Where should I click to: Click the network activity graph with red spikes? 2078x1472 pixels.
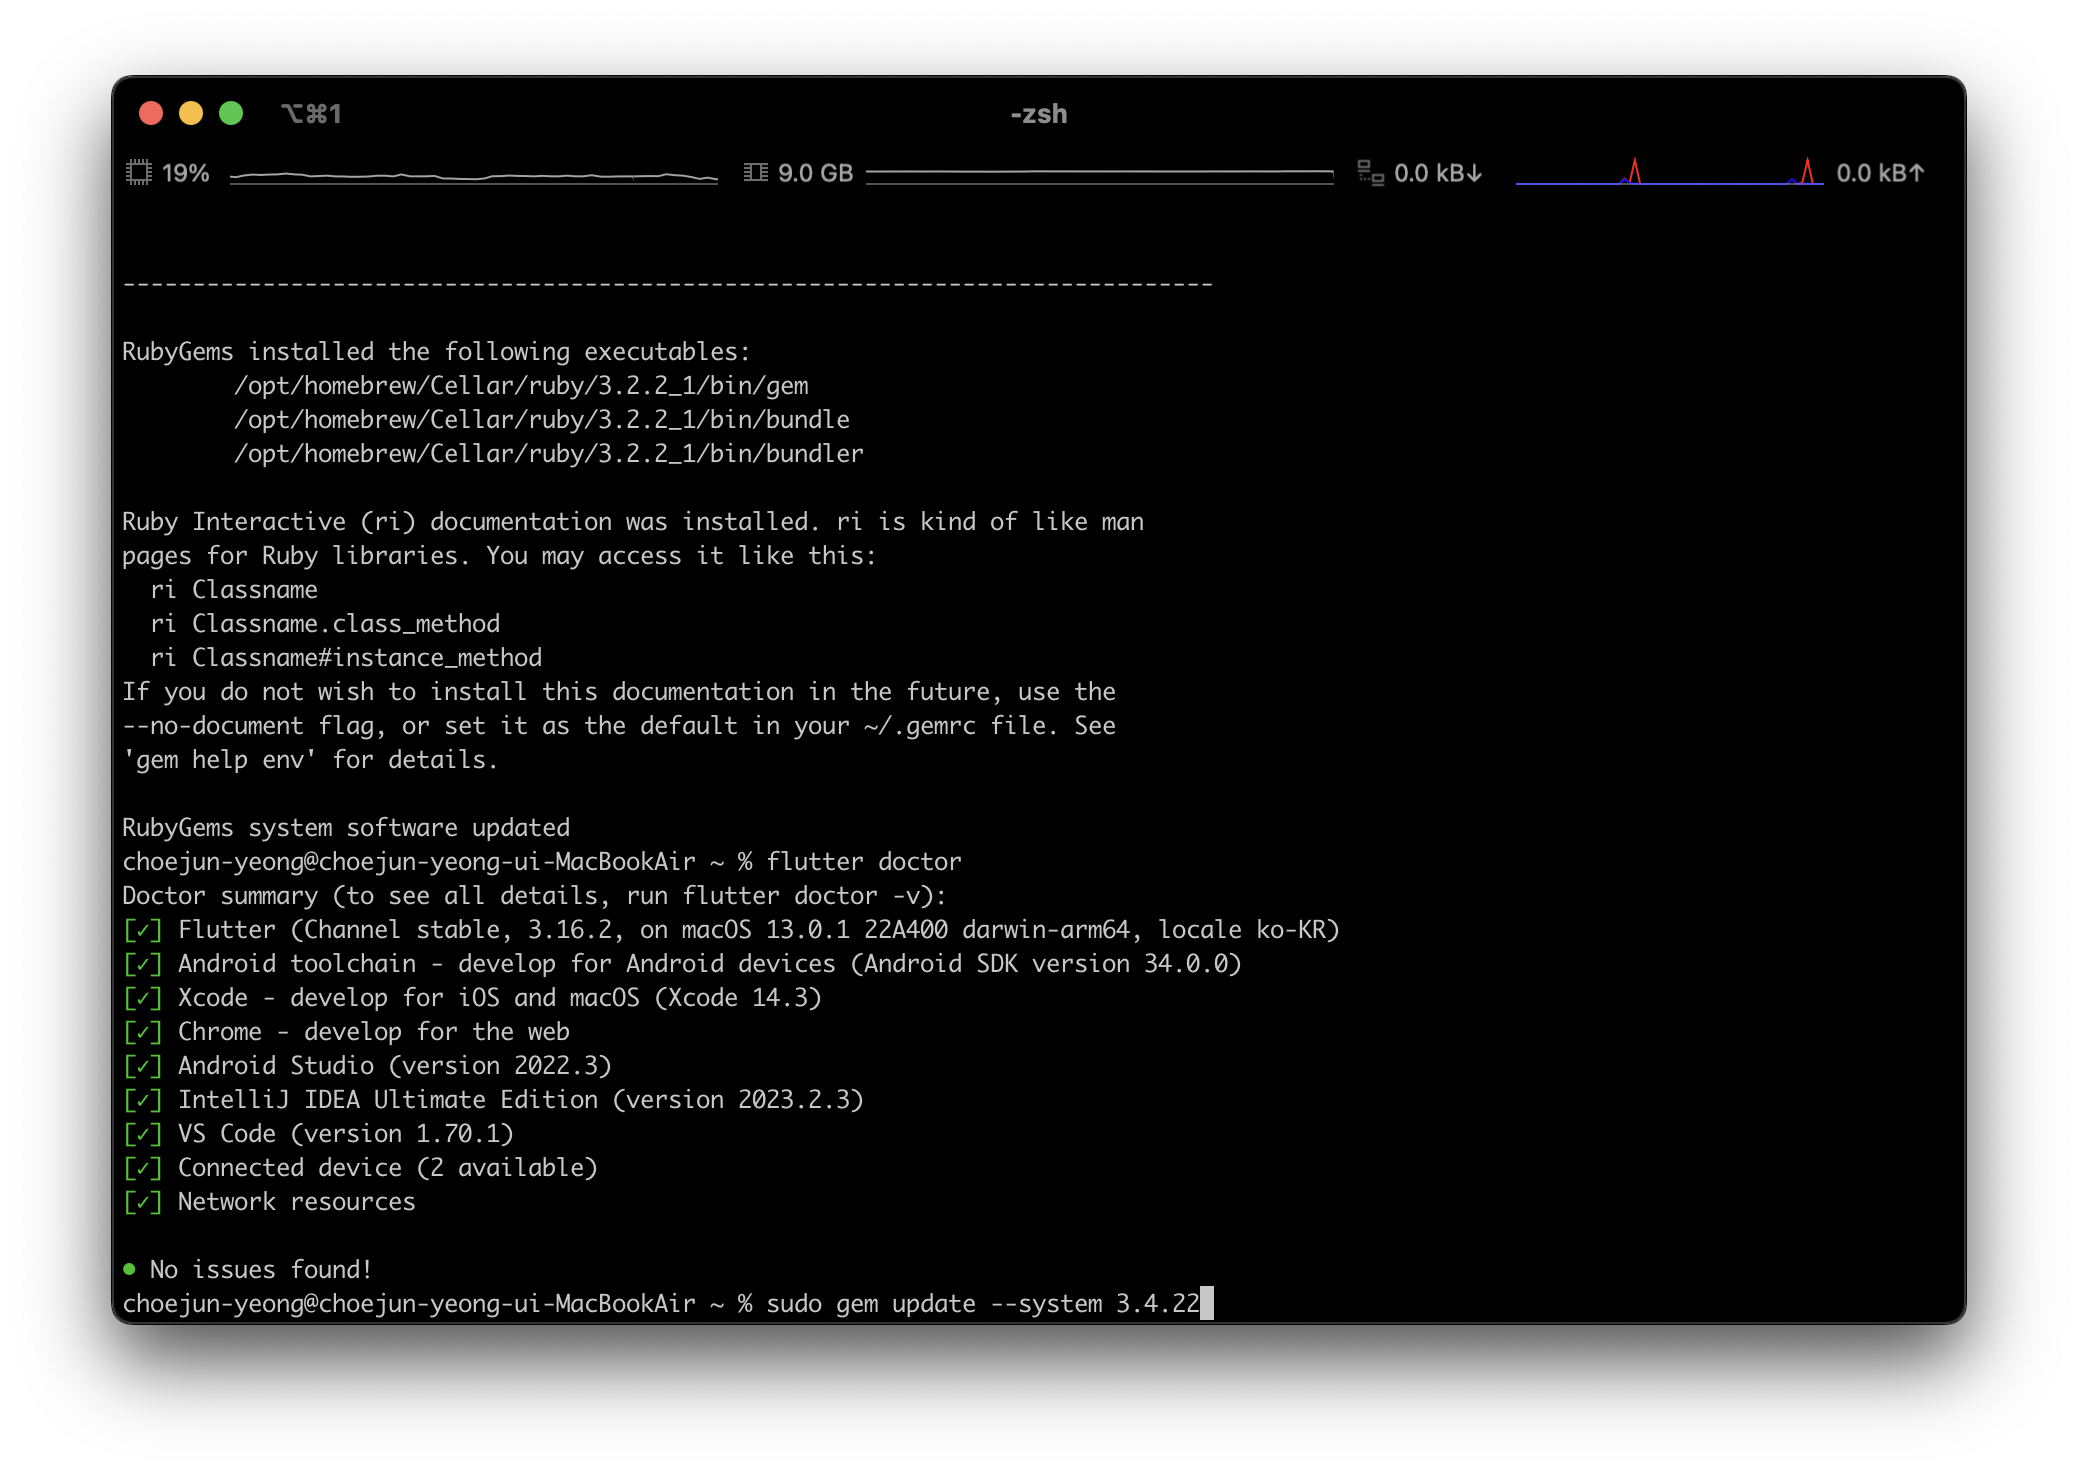[1668, 174]
